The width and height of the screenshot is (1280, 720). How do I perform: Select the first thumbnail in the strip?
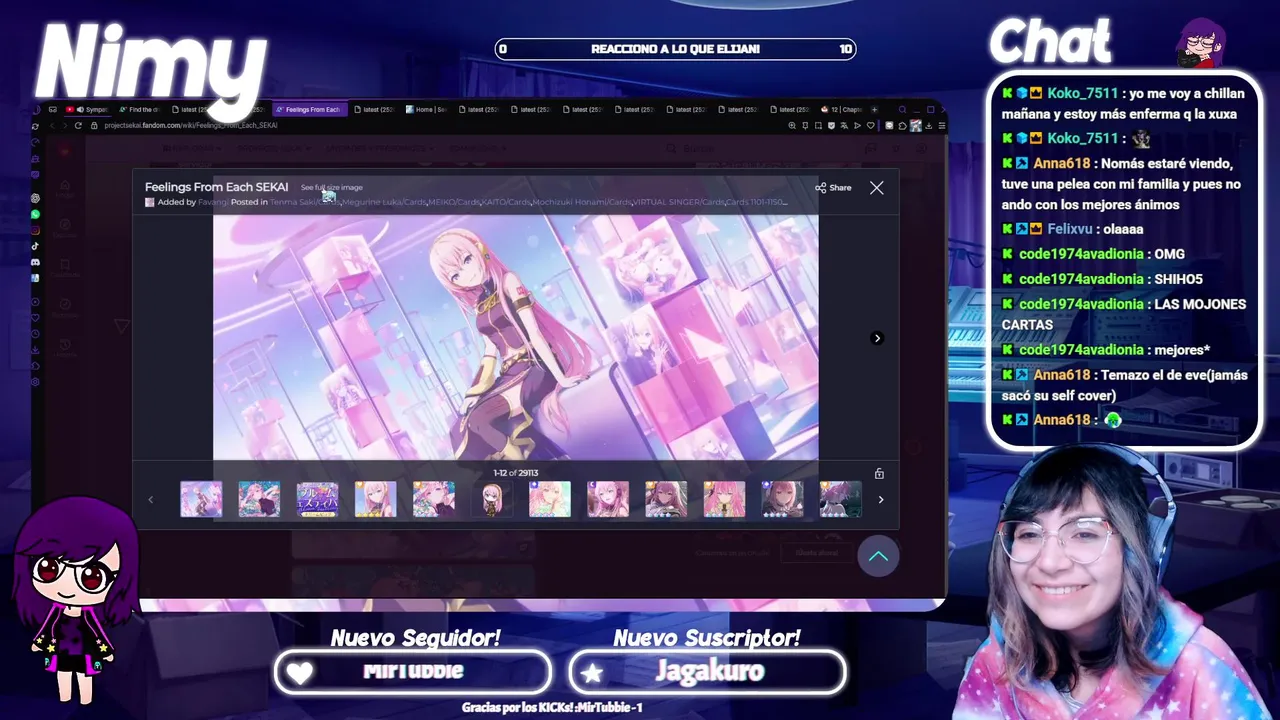201,499
